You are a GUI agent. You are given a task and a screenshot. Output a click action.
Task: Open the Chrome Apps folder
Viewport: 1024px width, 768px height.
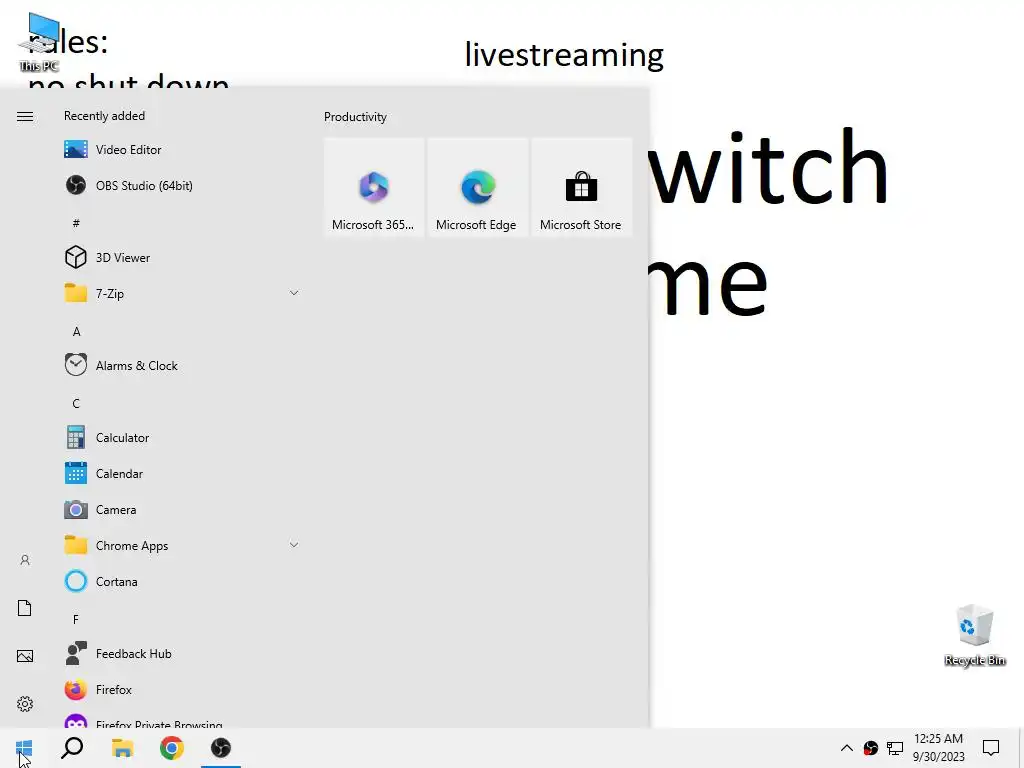(x=182, y=545)
